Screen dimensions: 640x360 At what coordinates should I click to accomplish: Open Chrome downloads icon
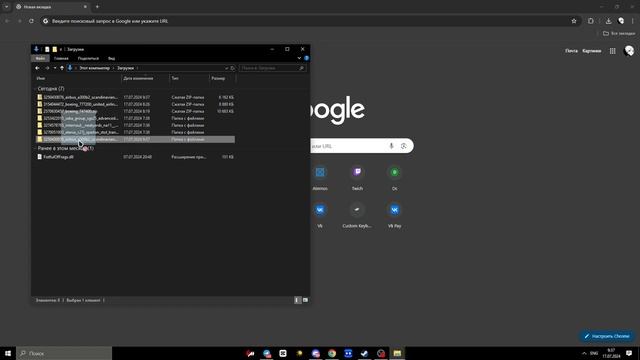point(608,21)
